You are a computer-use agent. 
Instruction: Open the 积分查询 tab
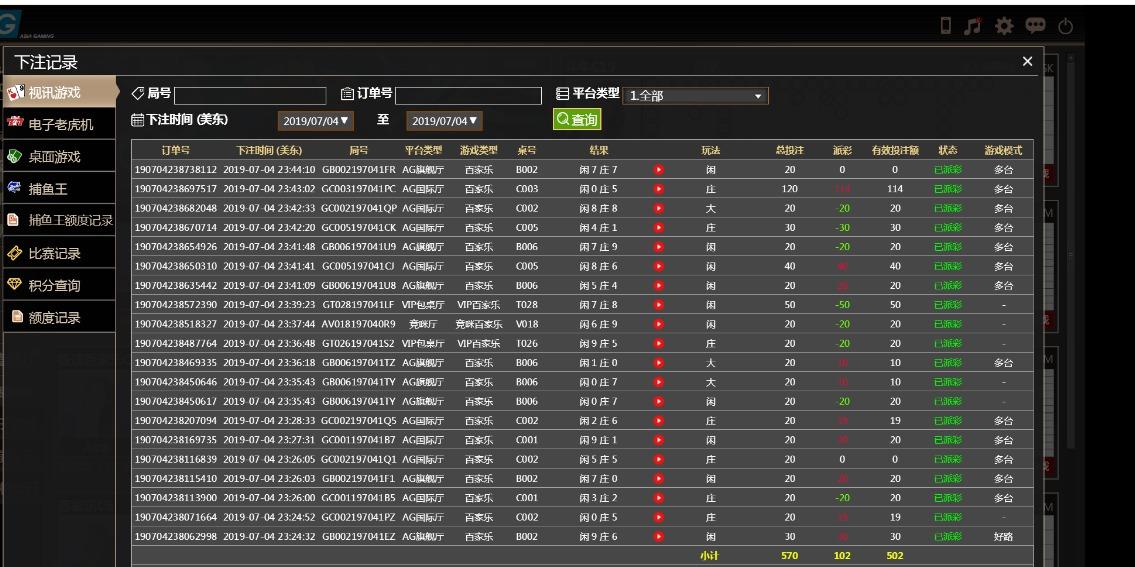59,285
